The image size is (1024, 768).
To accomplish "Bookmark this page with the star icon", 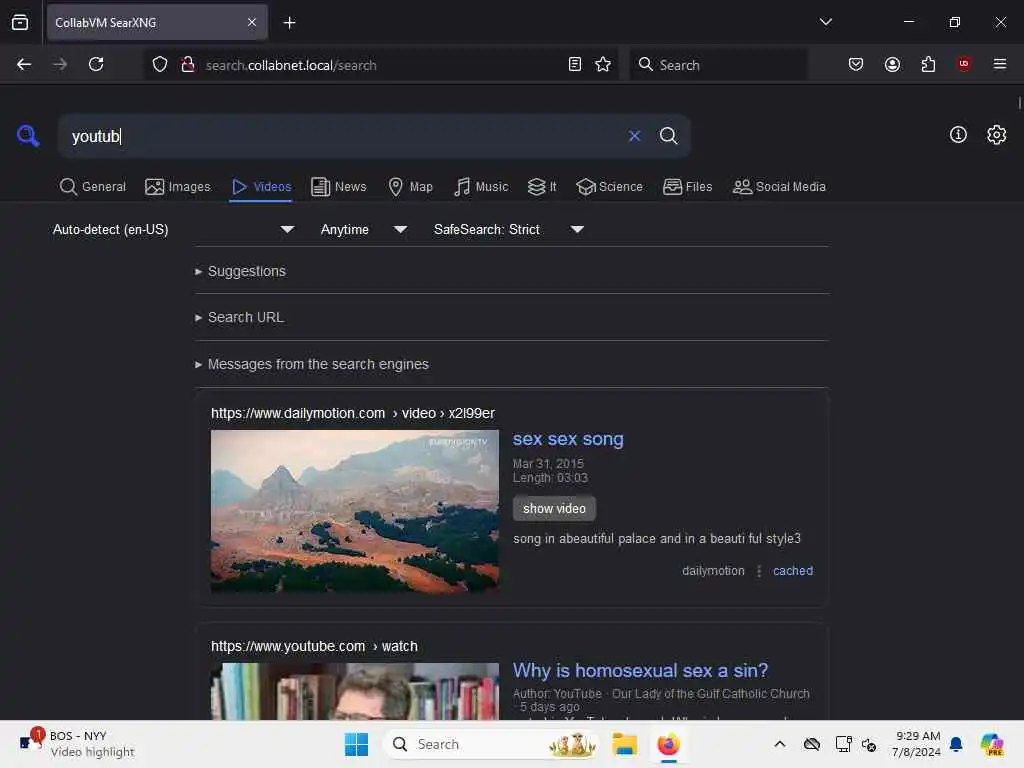I will tap(603, 64).
